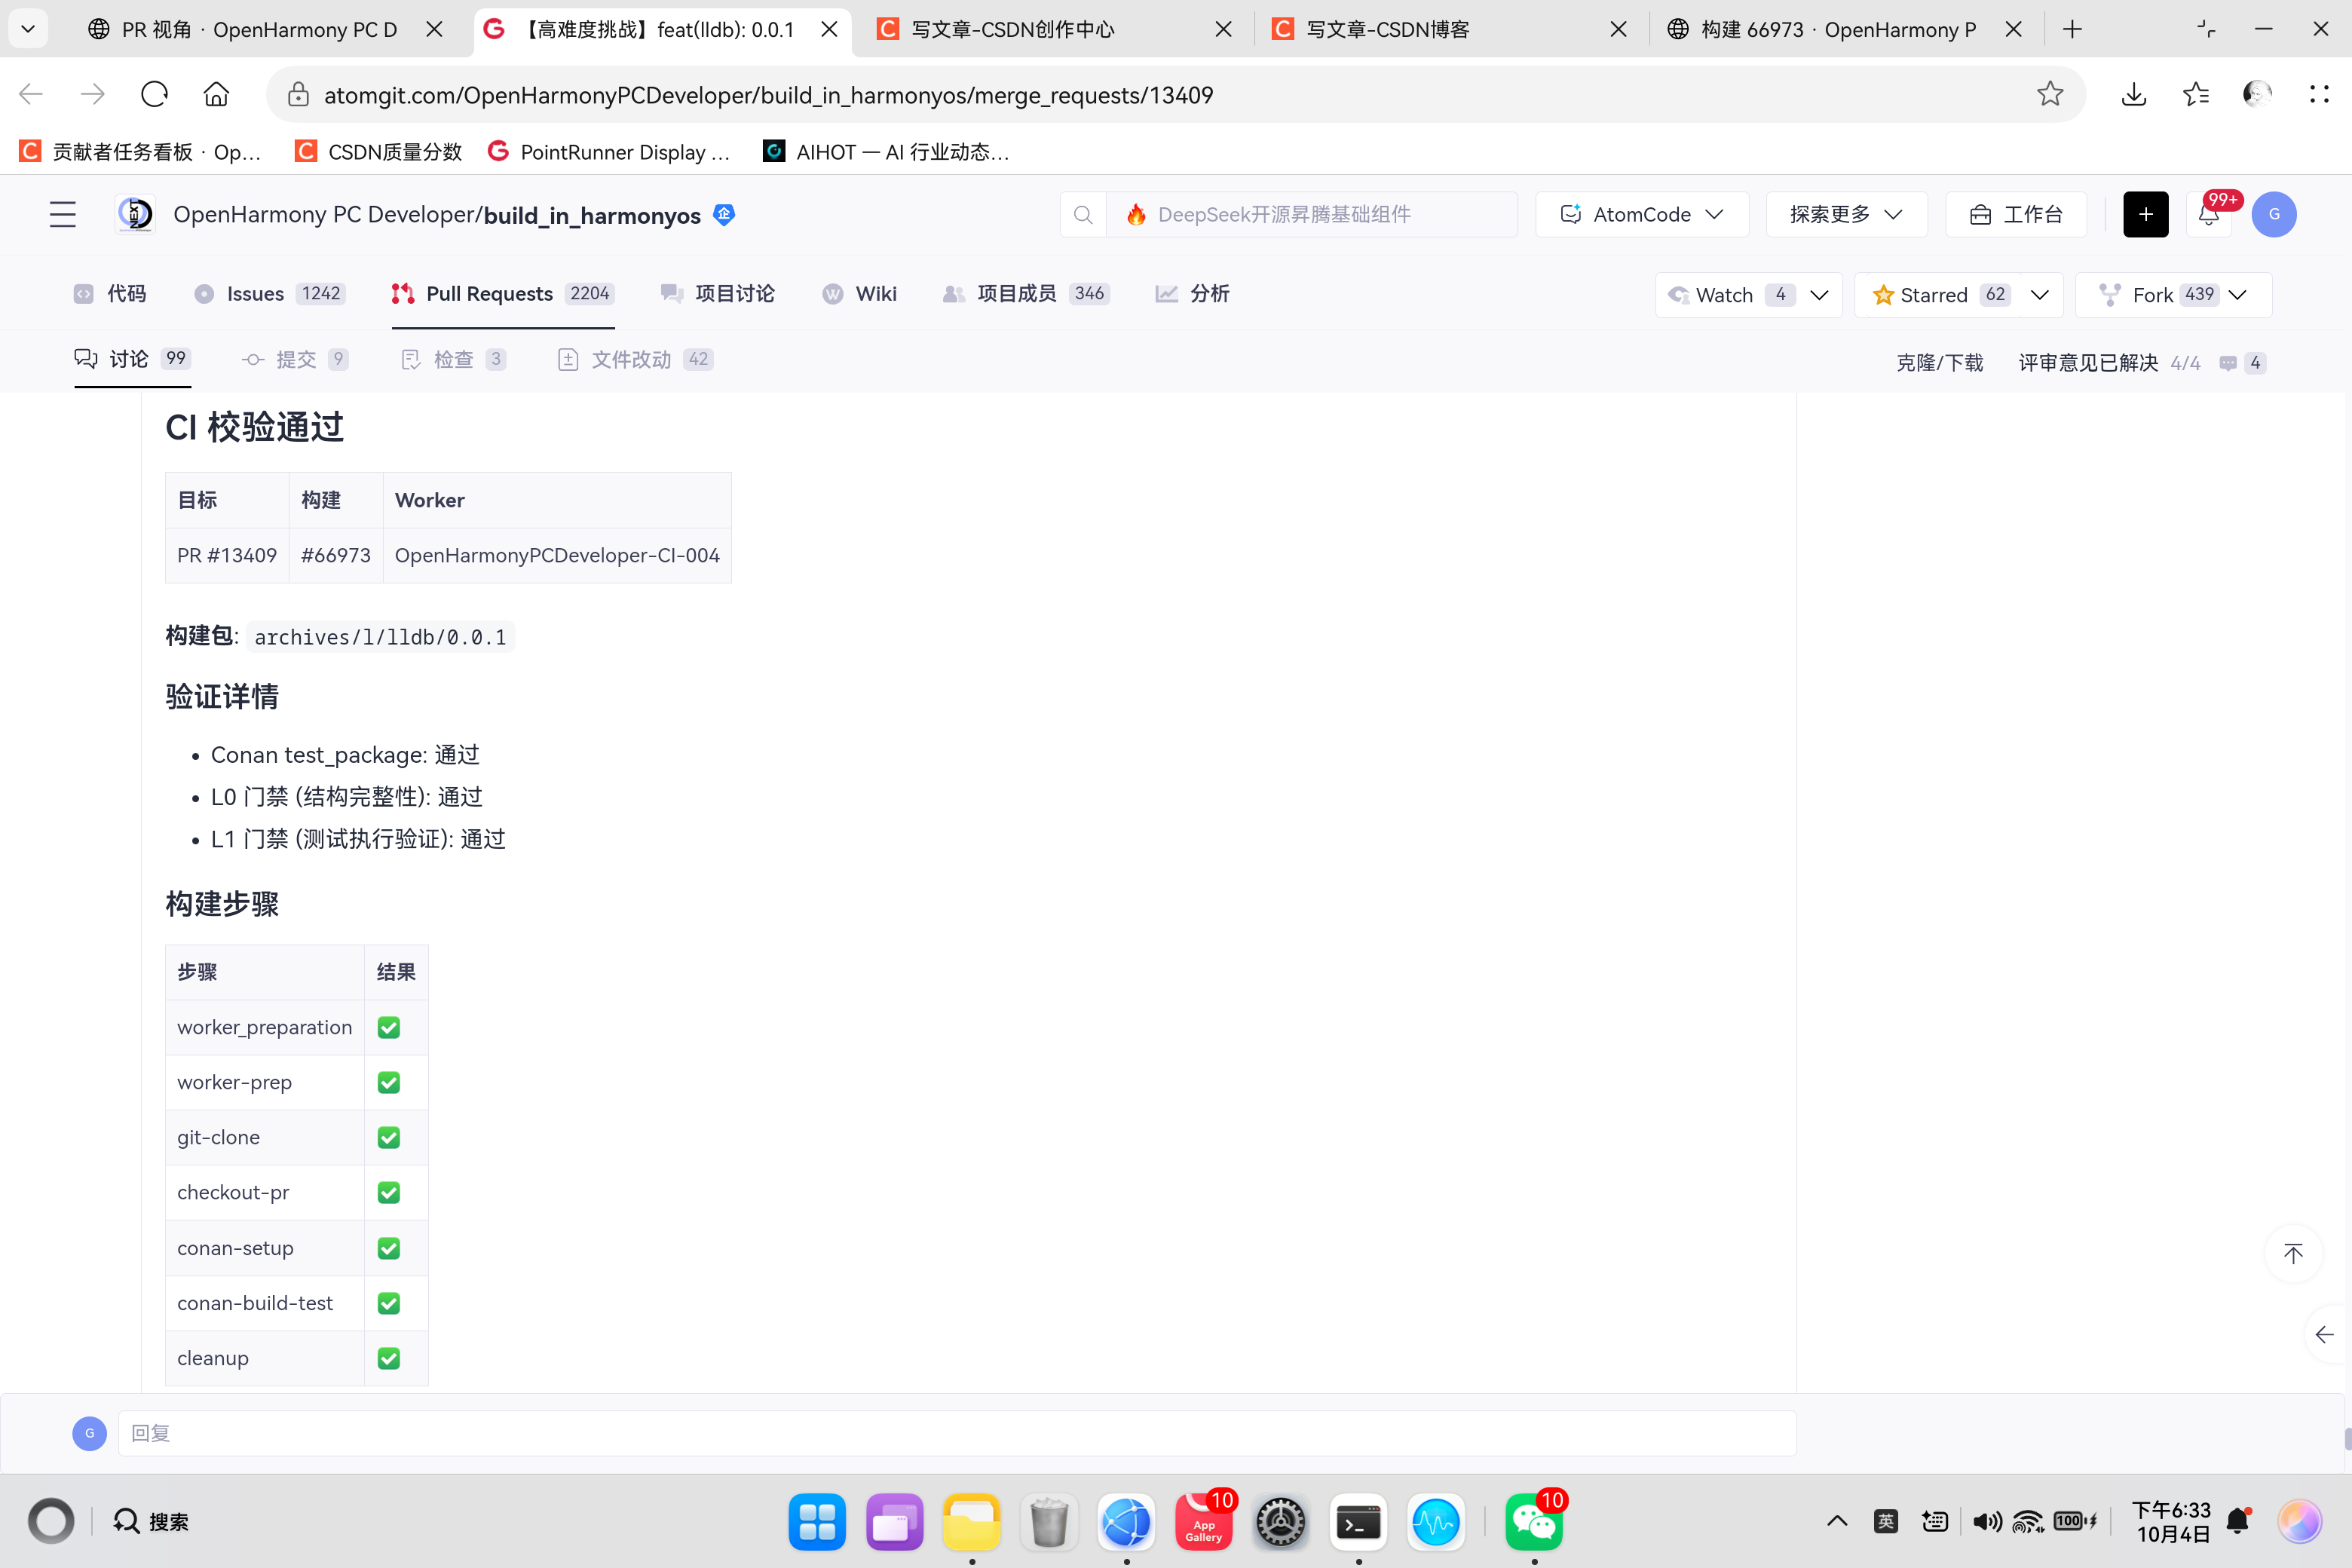2352x1568 pixels.
Task: Click the Starred button
Action: (1938, 295)
